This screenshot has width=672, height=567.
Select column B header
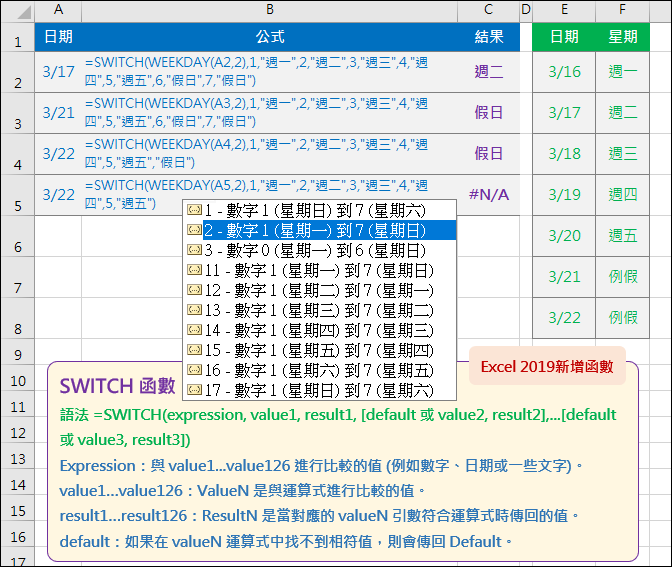point(270,10)
